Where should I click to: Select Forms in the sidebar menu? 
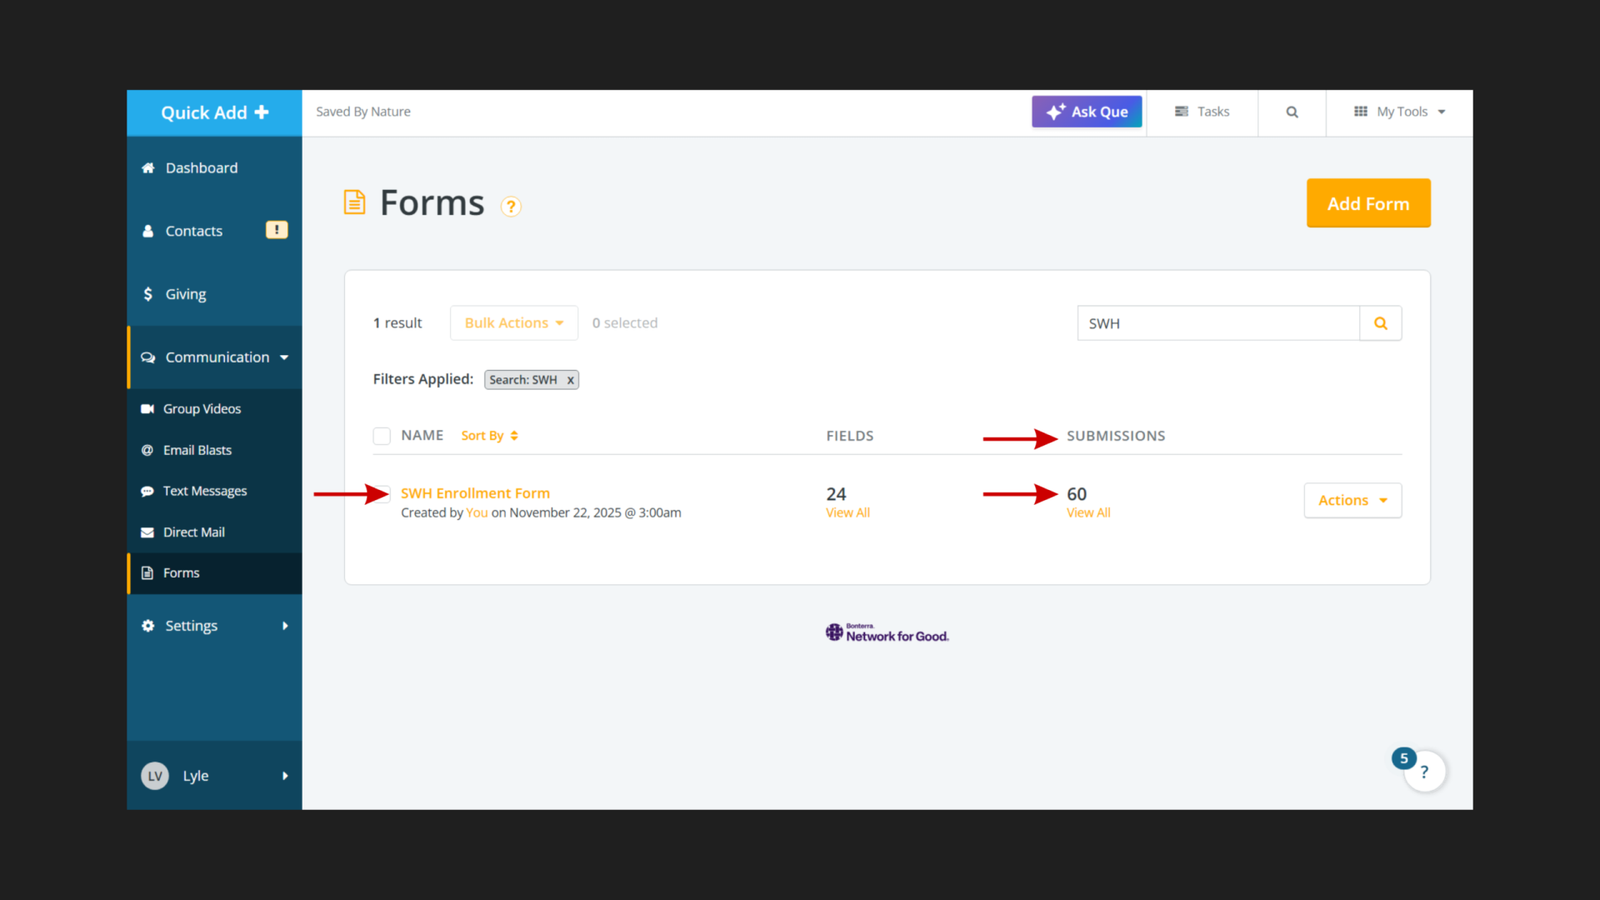pos(183,572)
